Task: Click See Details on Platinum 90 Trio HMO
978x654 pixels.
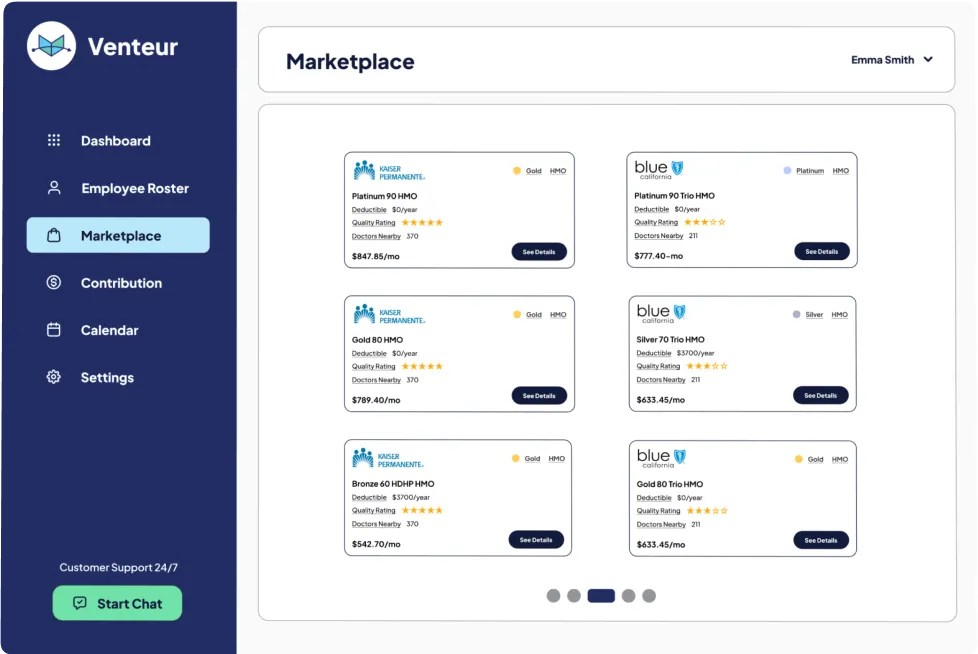Action: pos(821,251)
